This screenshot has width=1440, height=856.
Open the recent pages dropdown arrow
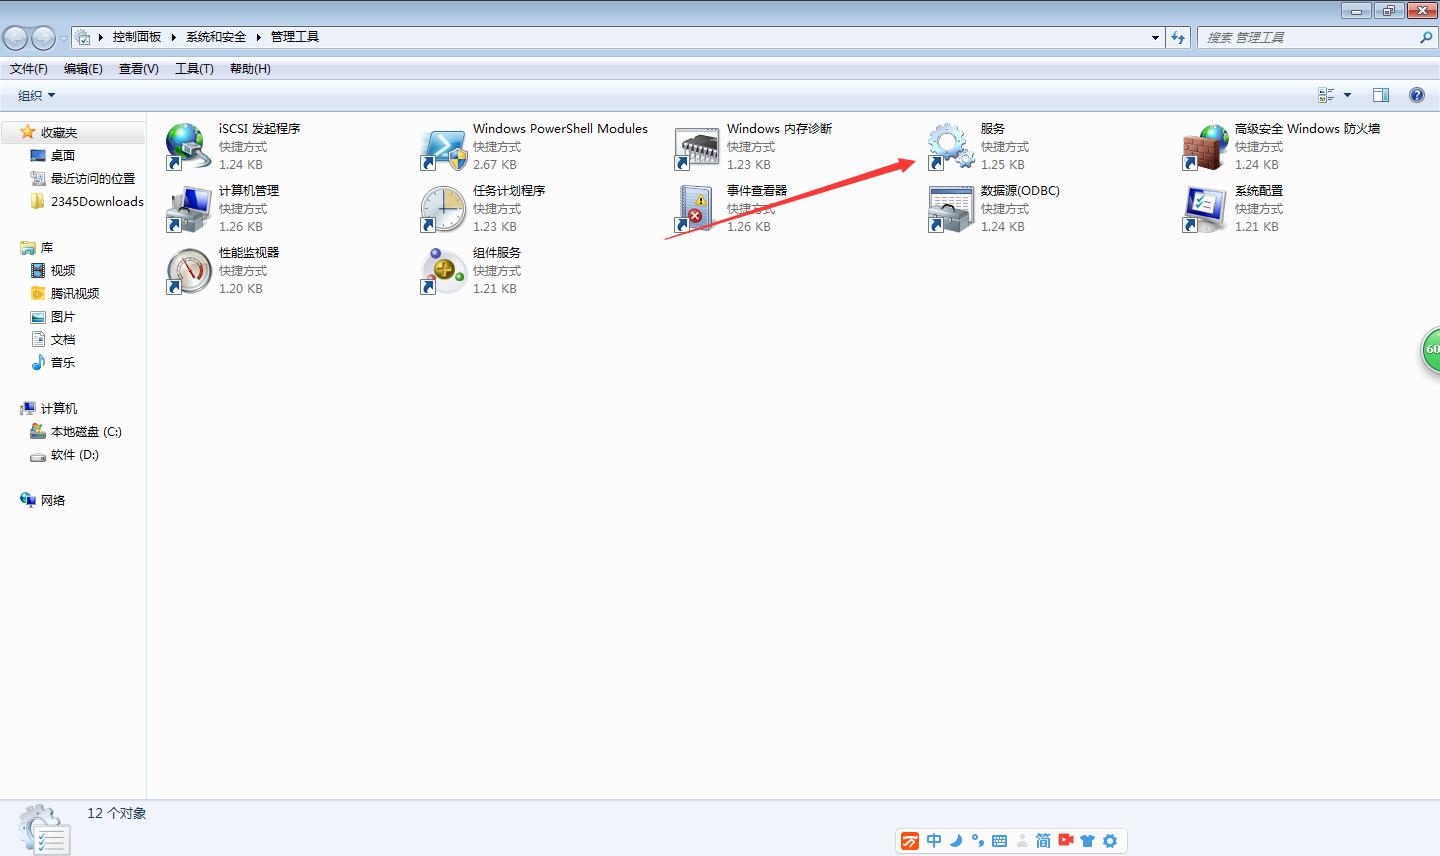64,38
